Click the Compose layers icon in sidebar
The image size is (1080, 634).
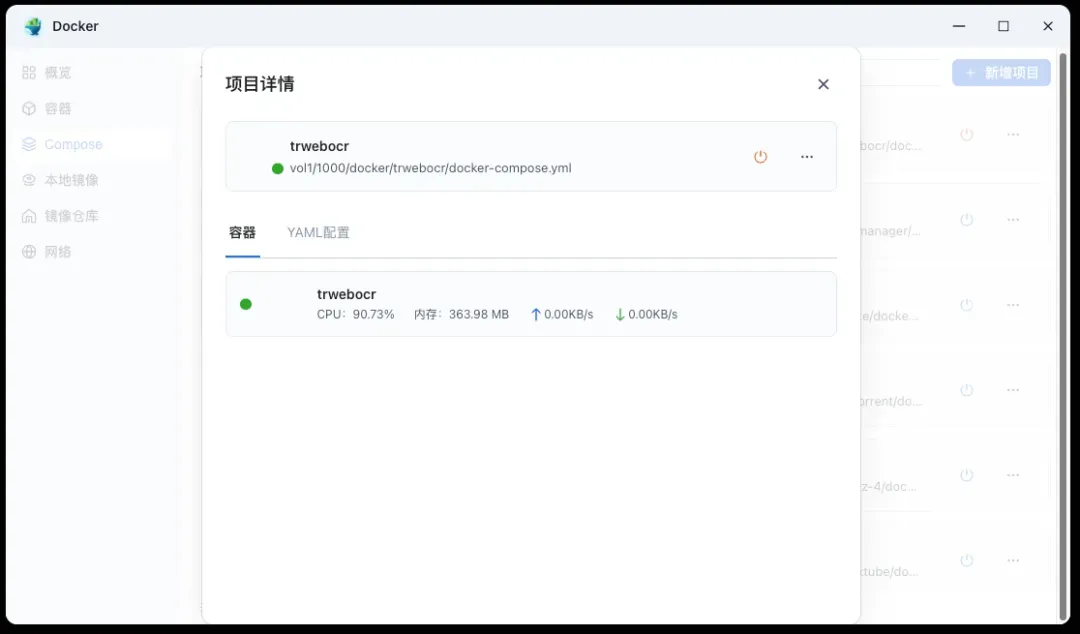(x=29, y=144)
